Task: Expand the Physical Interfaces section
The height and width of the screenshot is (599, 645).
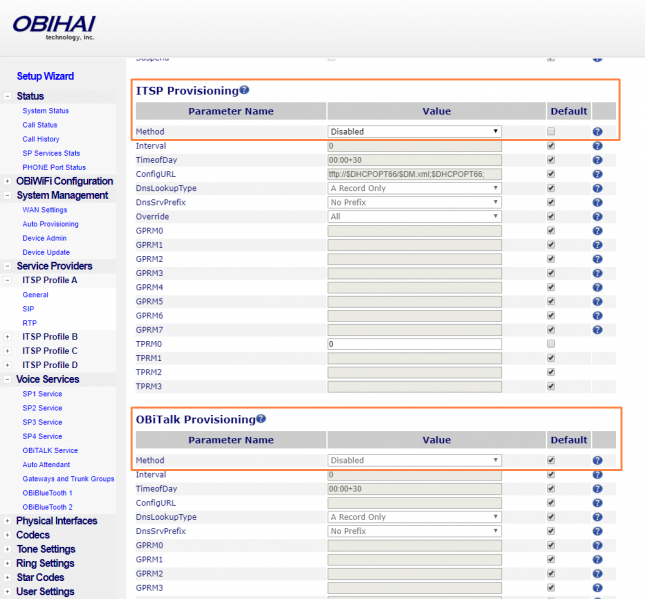Action: (7, 521)
